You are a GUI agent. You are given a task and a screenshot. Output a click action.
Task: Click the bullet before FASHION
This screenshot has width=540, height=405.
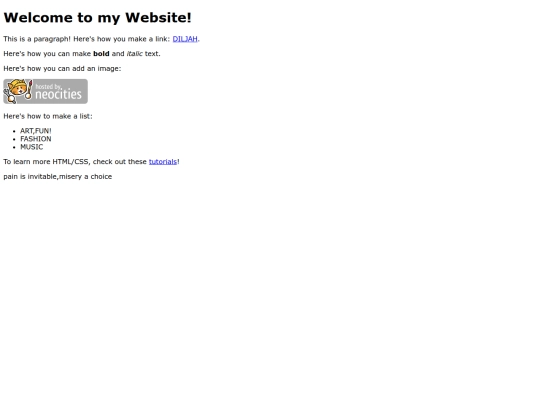(14, 139)
